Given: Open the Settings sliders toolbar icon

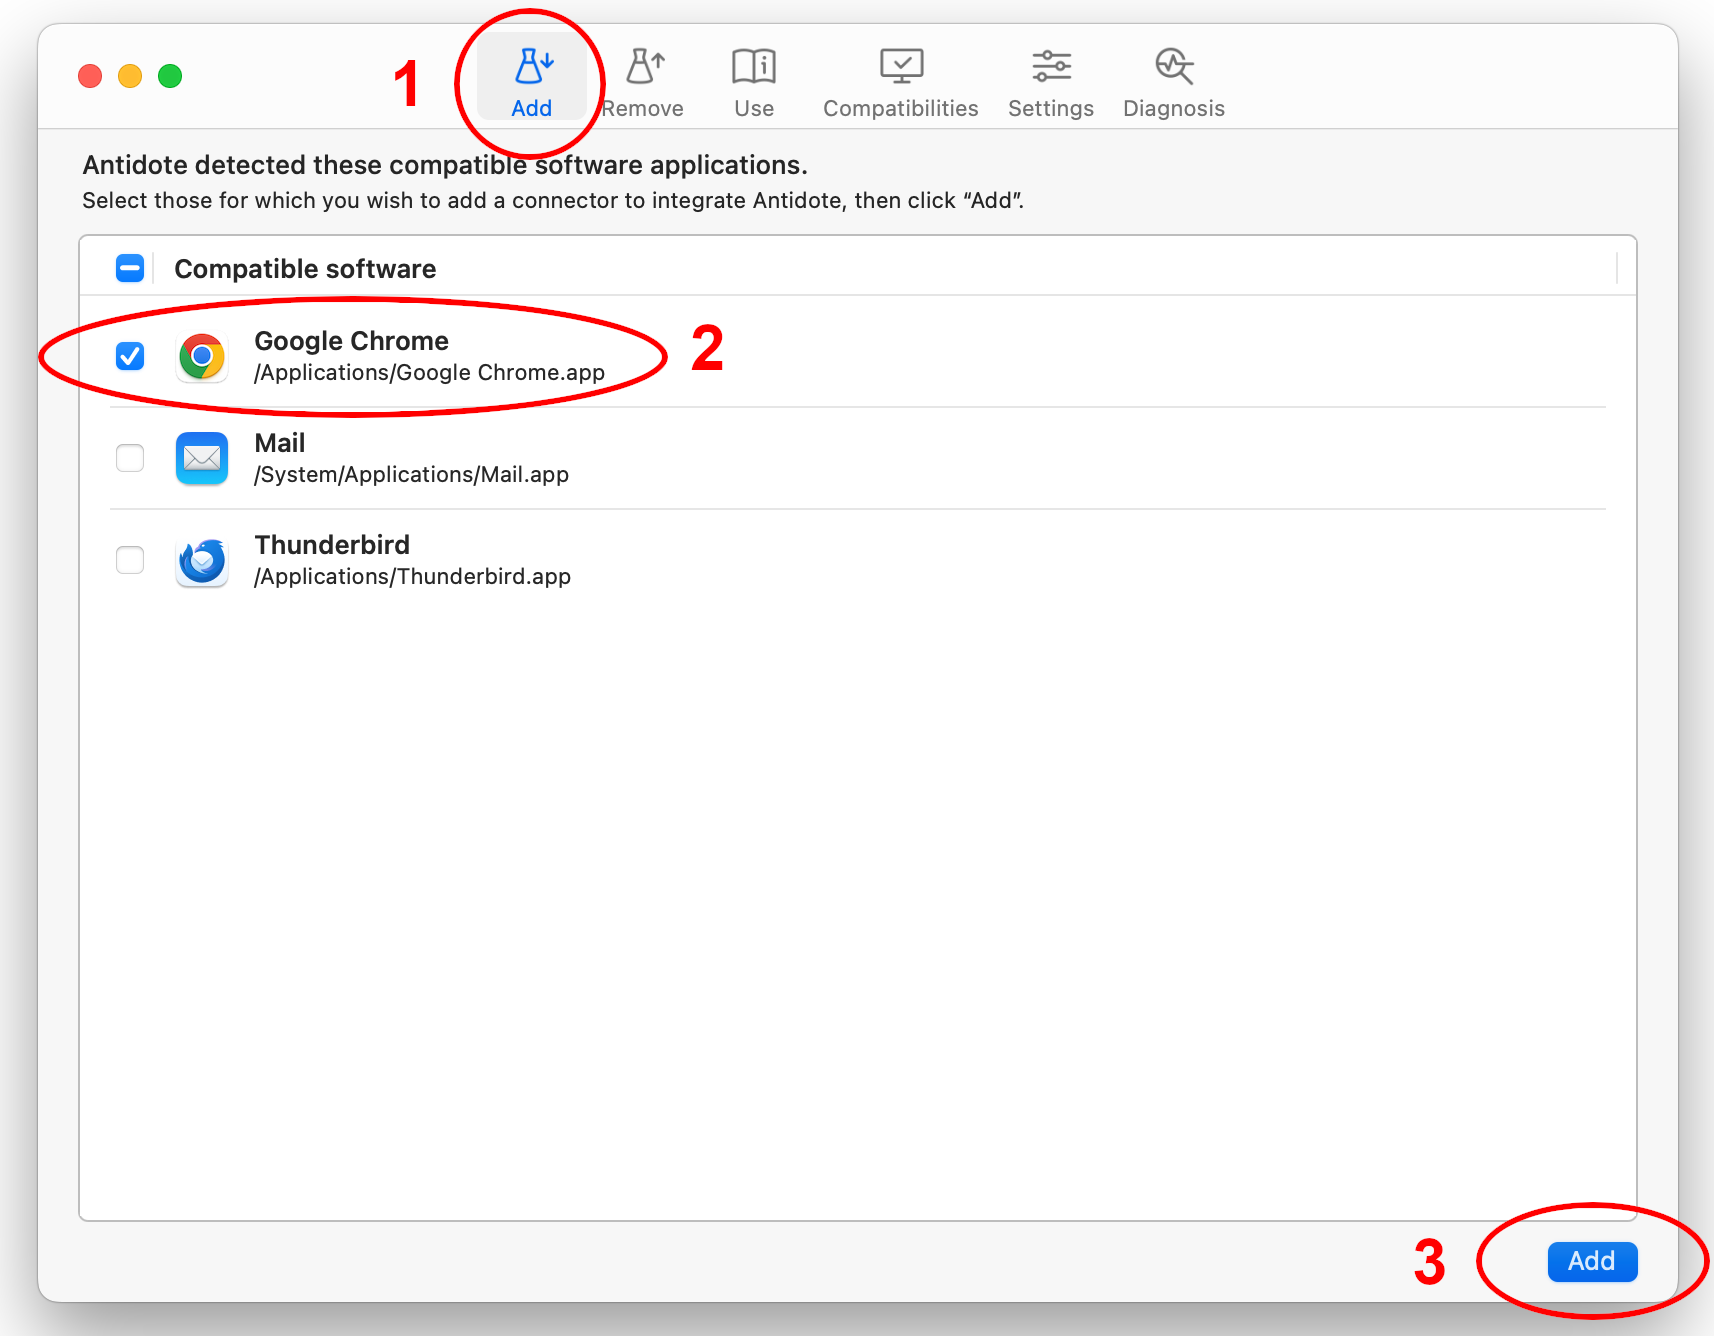Looking at the screenshot, I should pos(1050,82).
